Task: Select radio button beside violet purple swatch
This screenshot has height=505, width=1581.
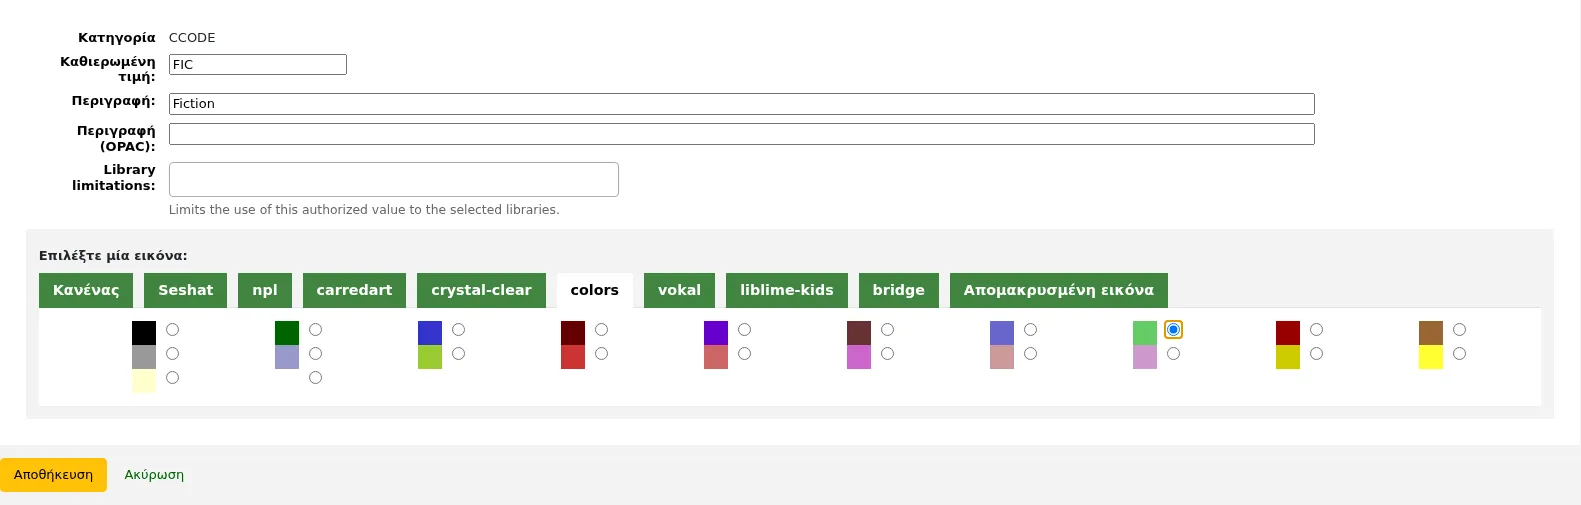Action: click(x=745, y=330)
